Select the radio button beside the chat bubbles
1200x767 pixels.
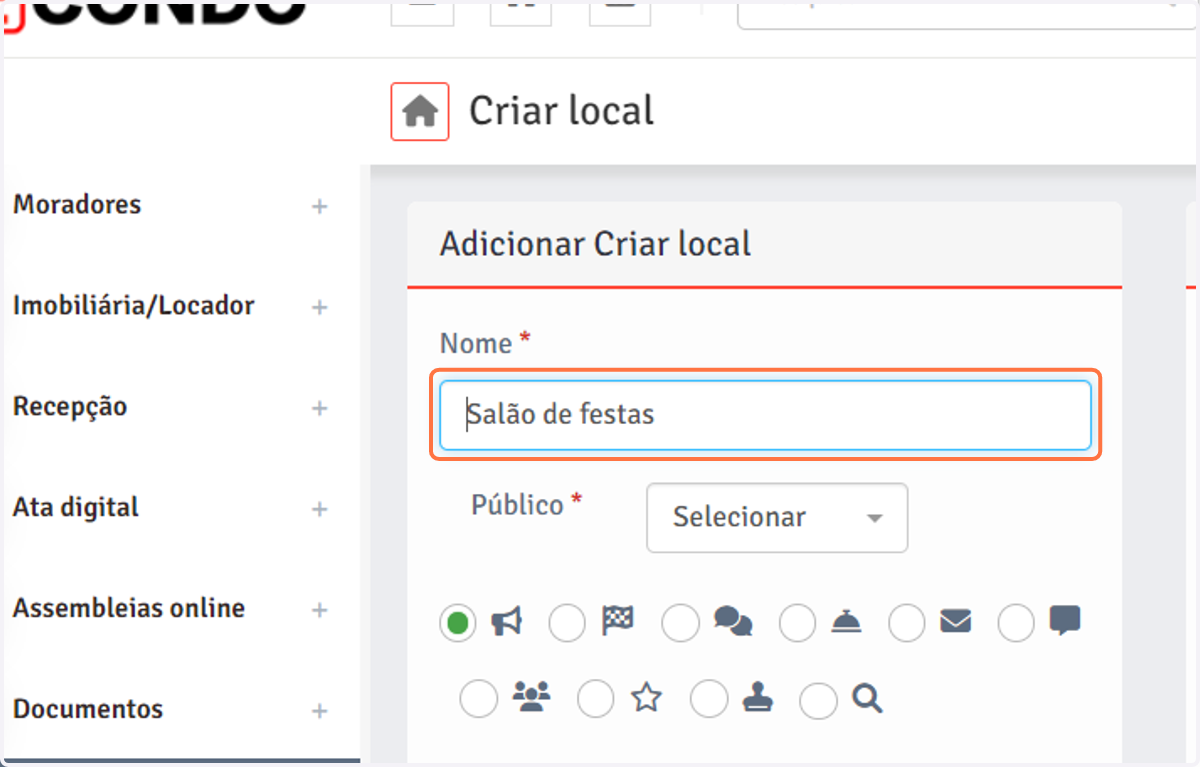point(681,624)
